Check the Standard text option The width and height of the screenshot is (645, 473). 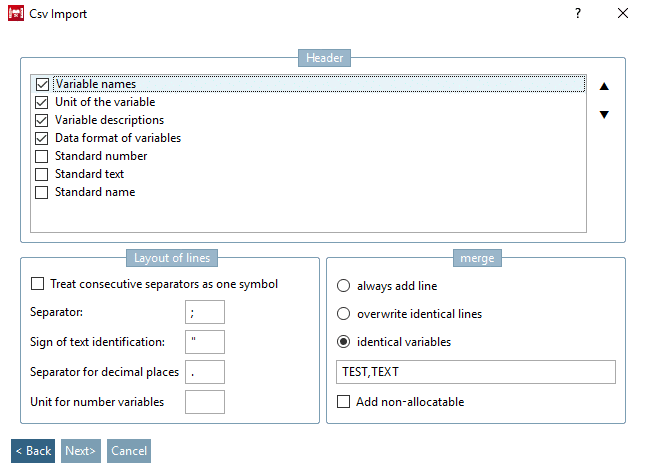[42, 174]
